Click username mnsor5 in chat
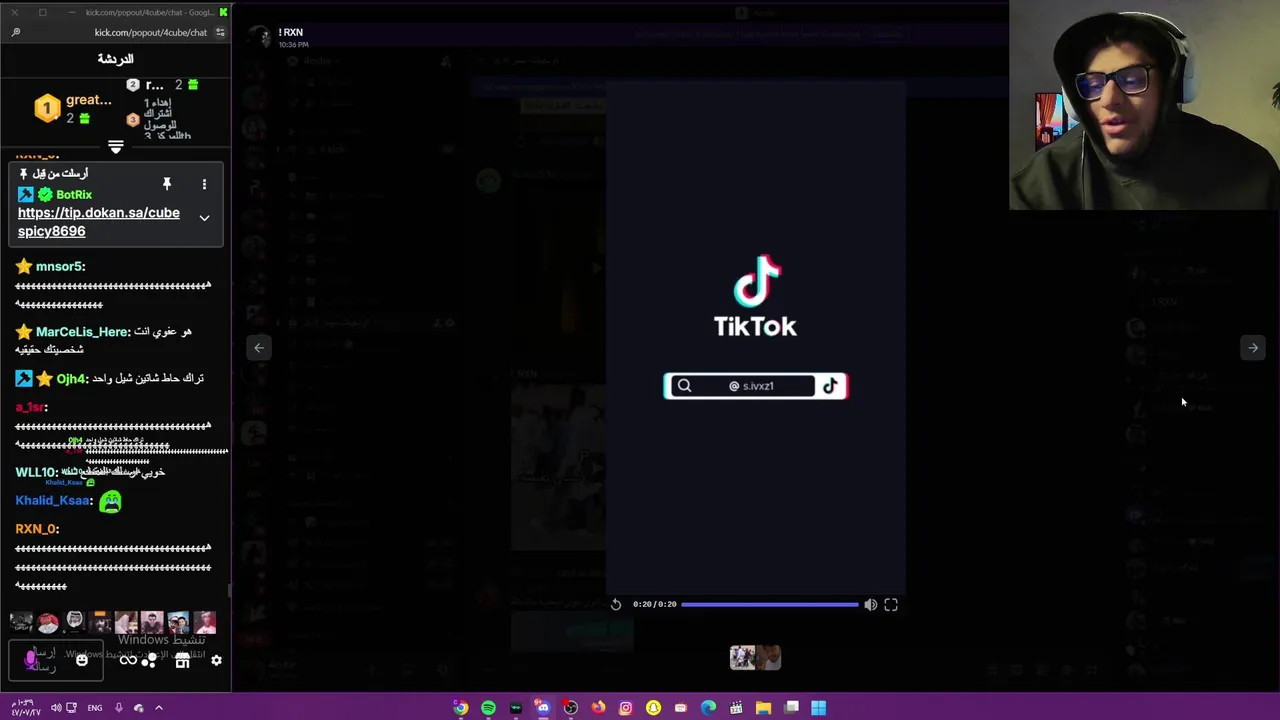The height and width of the screenshot is (720, 1280). click(x=60, y=267)
